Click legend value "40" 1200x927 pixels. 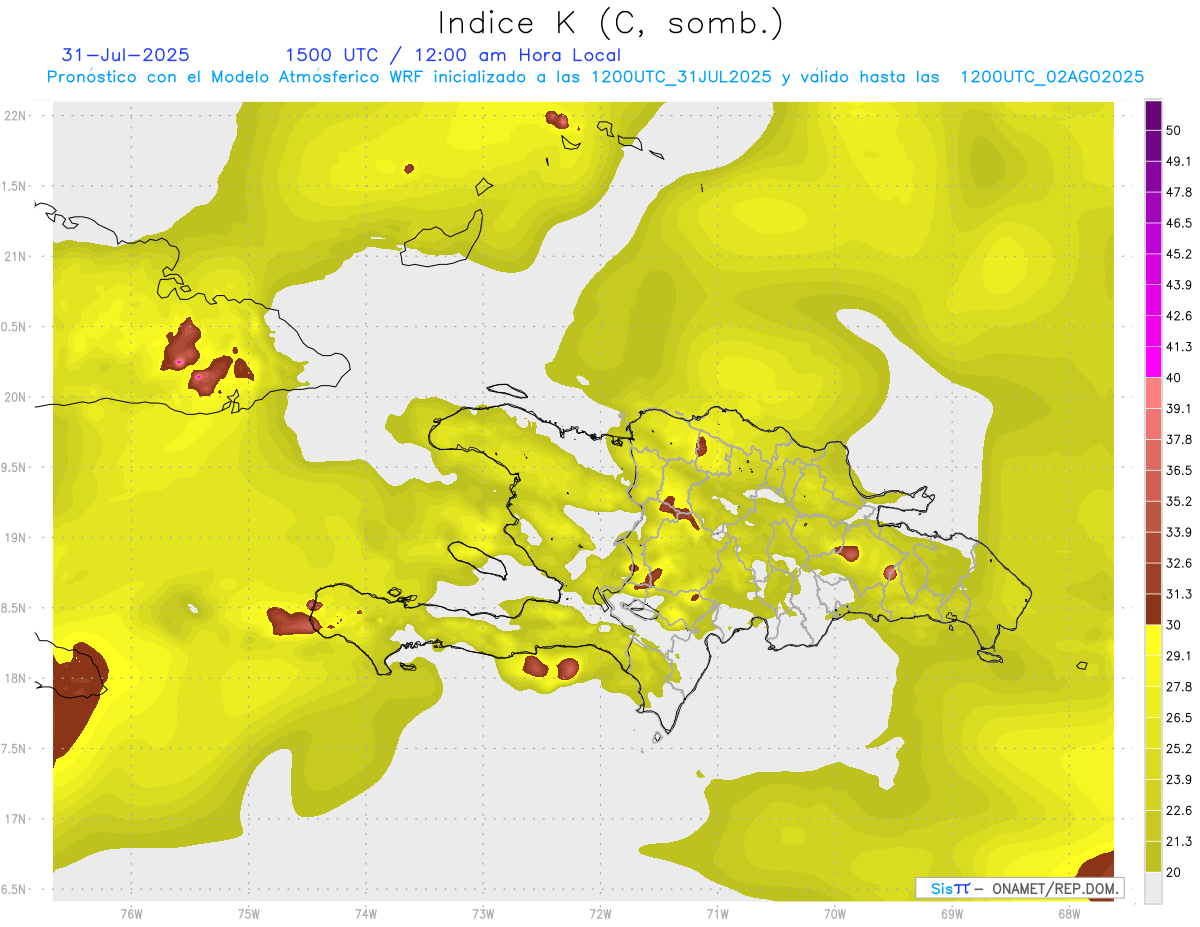point(1175,377)
